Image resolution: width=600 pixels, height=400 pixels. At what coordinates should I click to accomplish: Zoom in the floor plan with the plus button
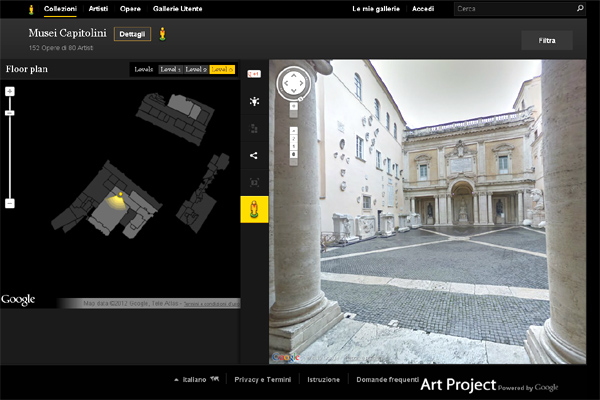[x=10, y=91]
